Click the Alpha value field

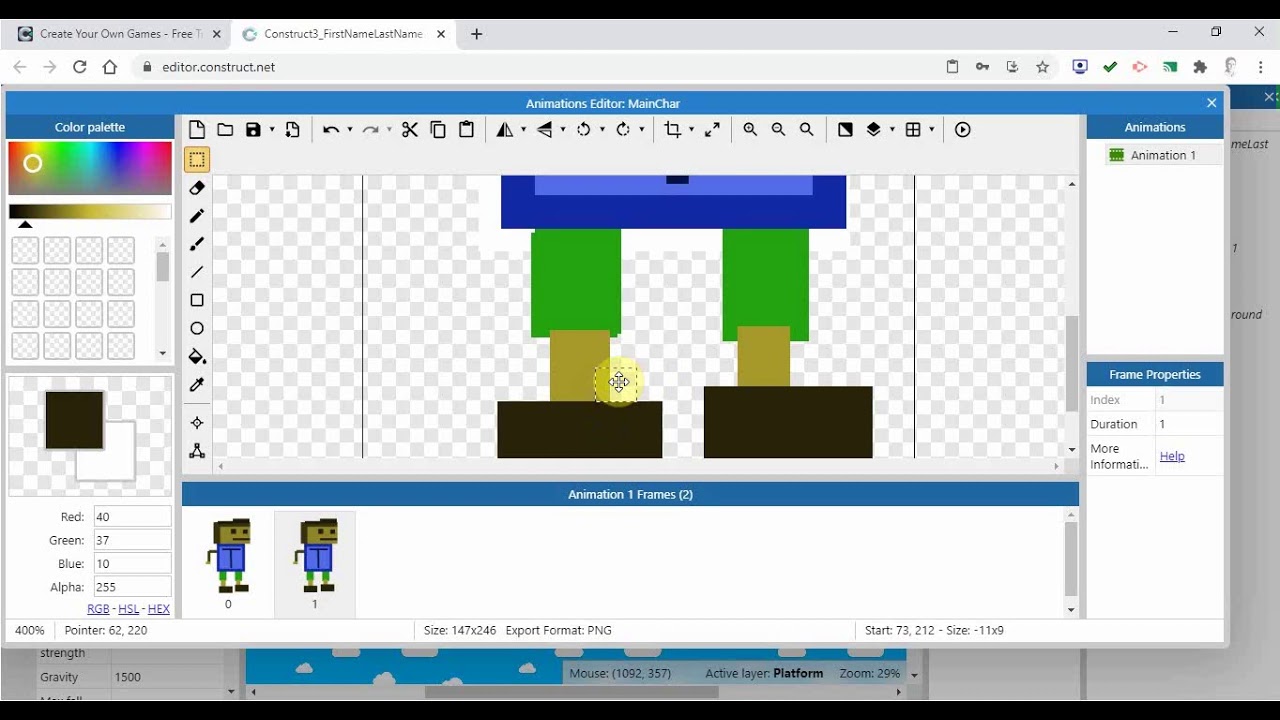pyautogui.click(x=132, y=587)
